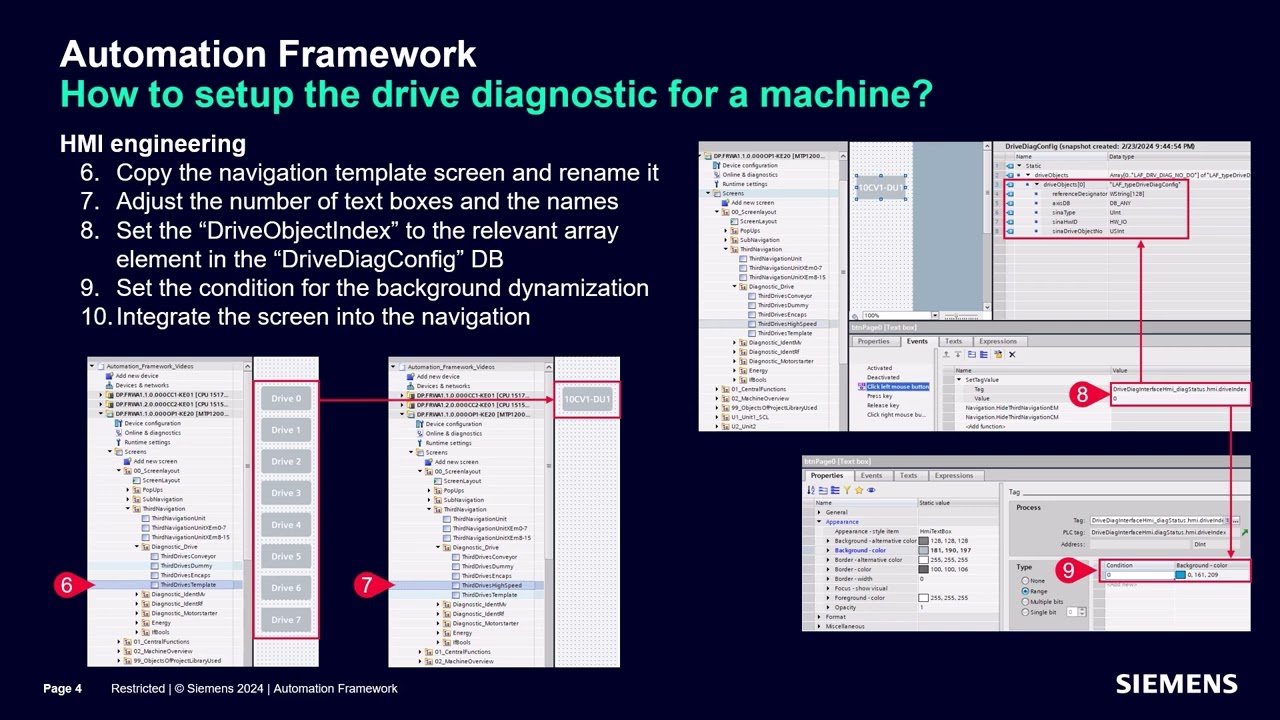This screenshot has width=1280, height=720.
Task: Collapse the Appearance property group
Action: click(x=819, y=521)
